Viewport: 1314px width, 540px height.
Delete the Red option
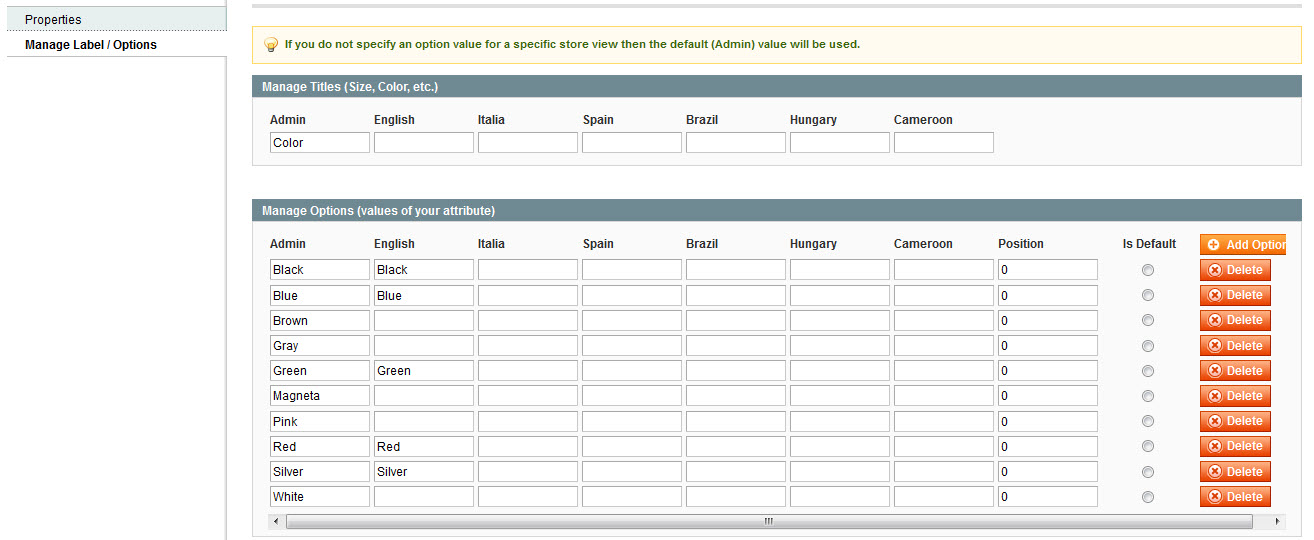1235,446
